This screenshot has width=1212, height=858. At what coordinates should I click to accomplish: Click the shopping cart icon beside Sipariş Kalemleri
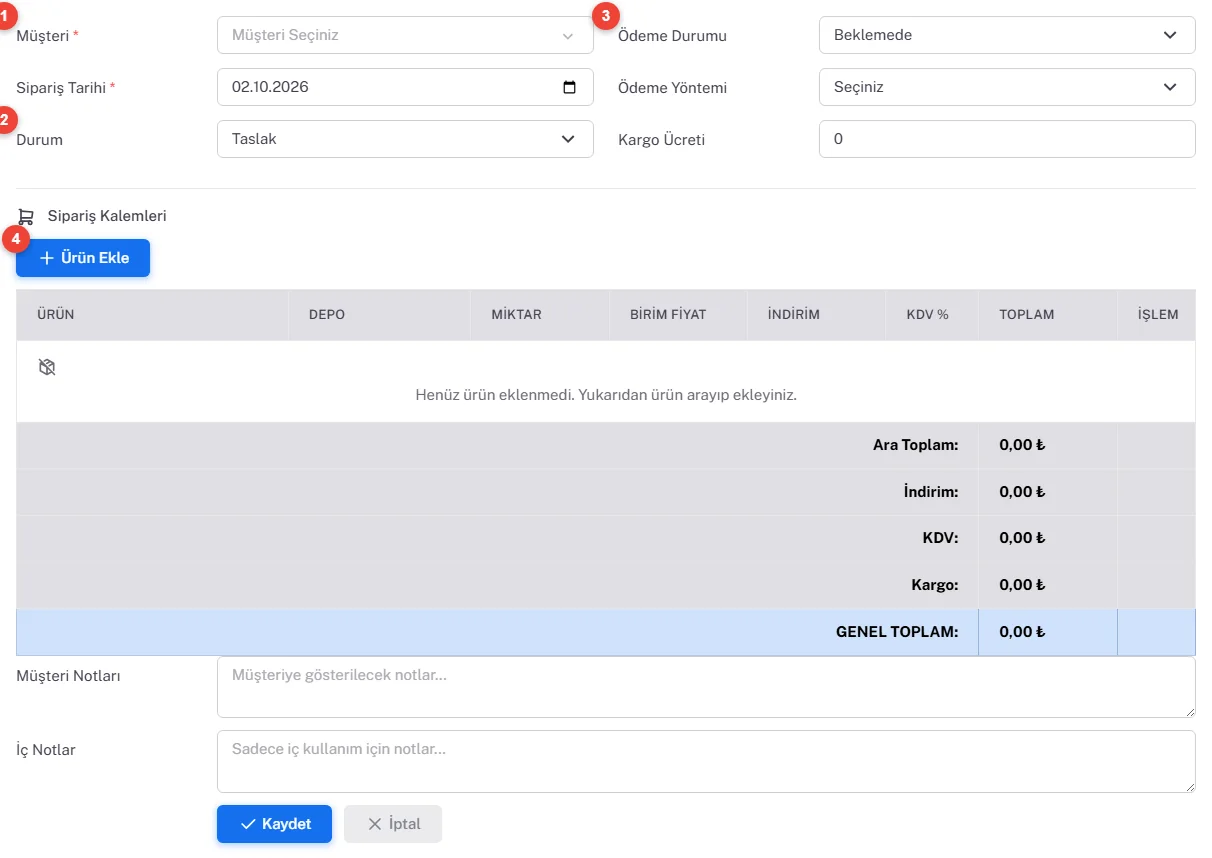pyautogui.click(x=26, y=216)
